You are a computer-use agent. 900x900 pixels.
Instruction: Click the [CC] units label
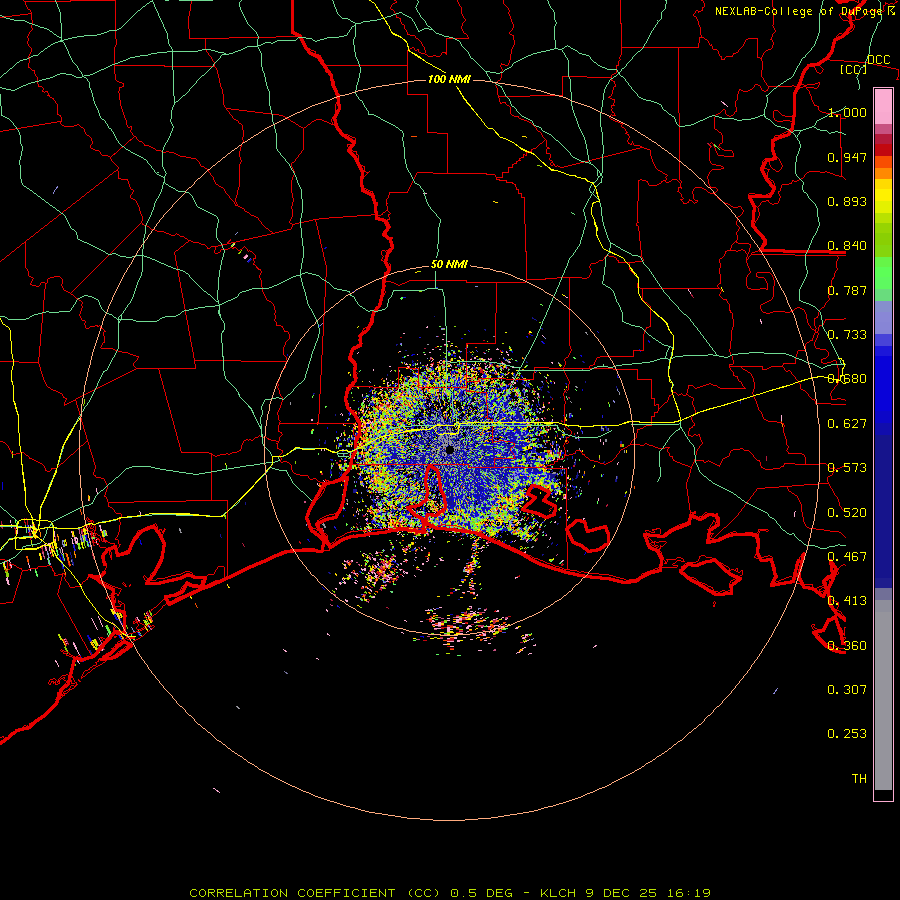pyautogui.click(x=854, y=69)
